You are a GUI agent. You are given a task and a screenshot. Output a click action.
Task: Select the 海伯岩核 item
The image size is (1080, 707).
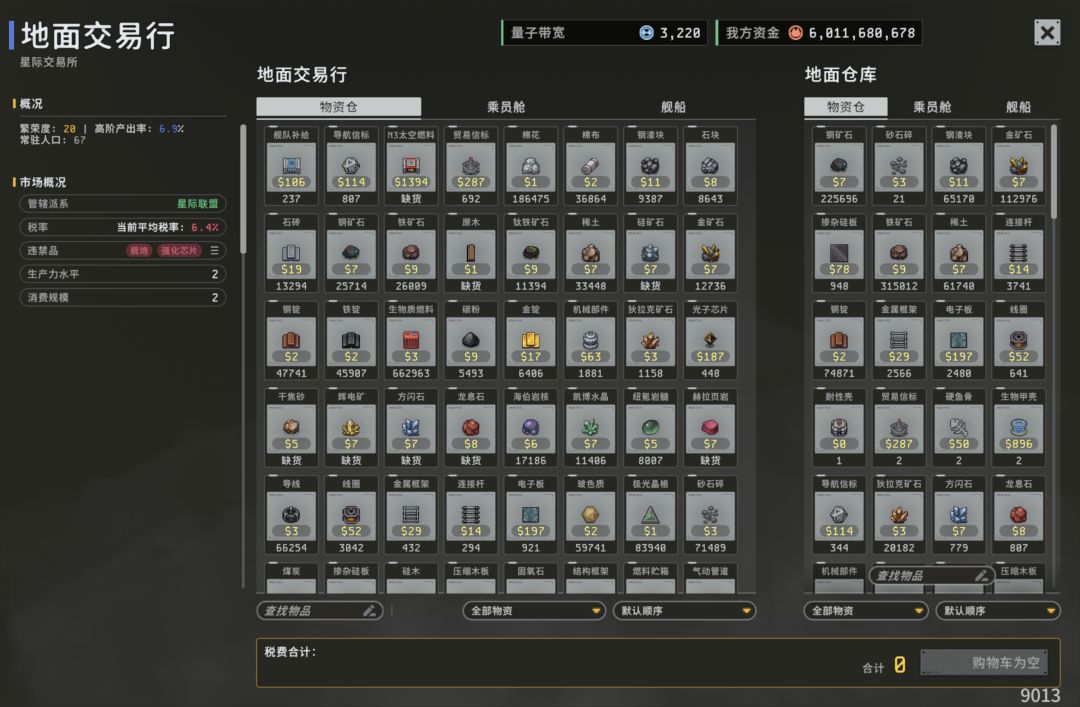[x=530, y=428]
